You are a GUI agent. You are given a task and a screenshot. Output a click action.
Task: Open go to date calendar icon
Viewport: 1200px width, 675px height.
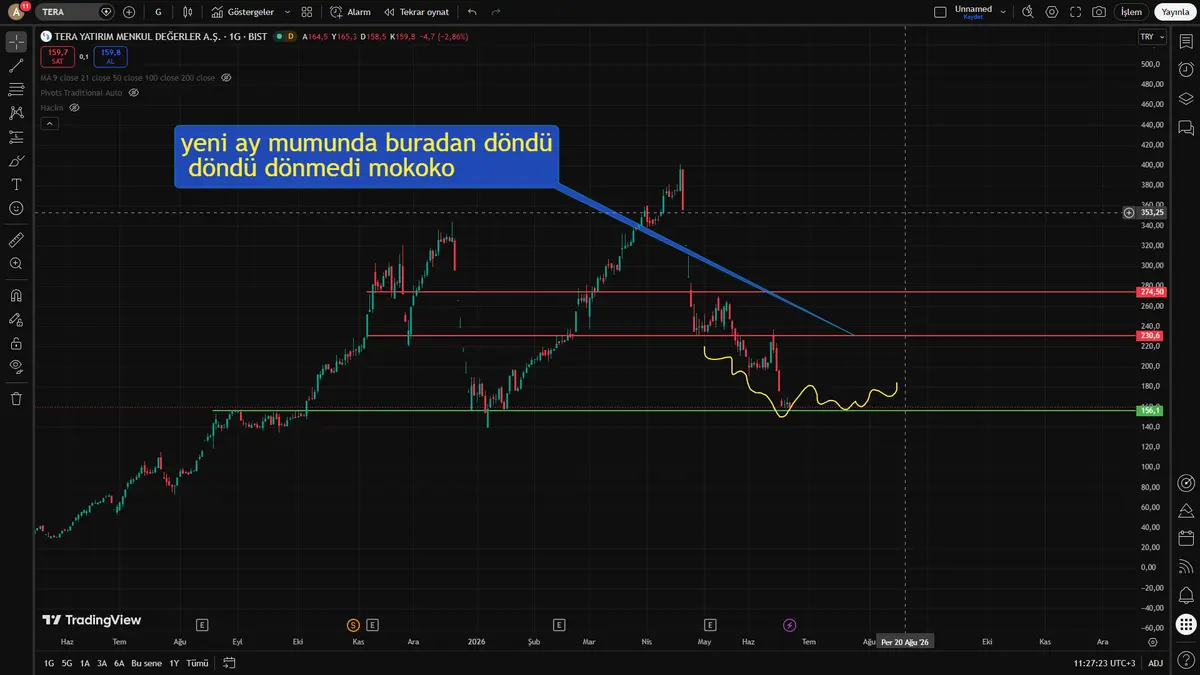[x=229, y=663]
